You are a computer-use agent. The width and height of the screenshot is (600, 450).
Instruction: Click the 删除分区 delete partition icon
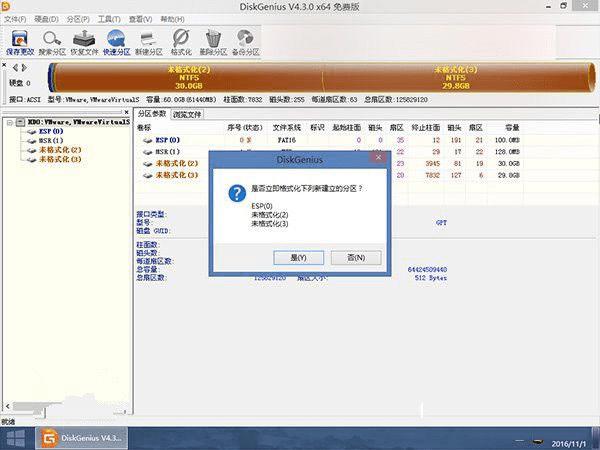[213, 43]
